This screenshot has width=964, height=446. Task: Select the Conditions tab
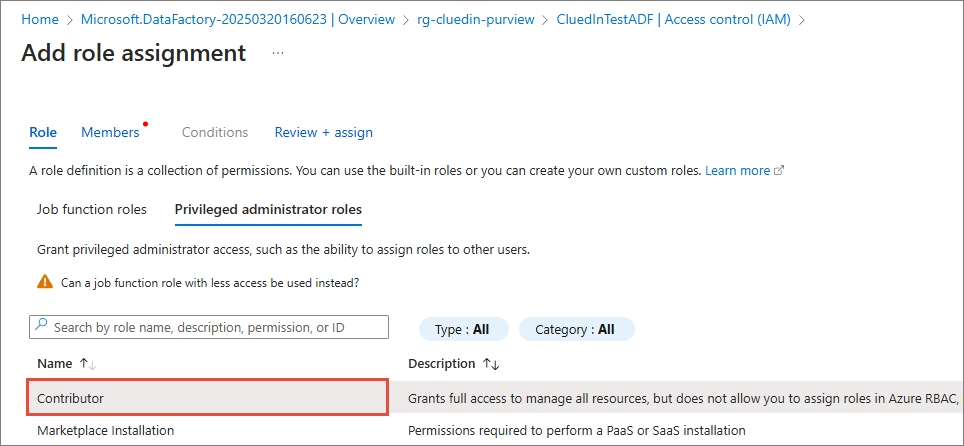[215, 132]
